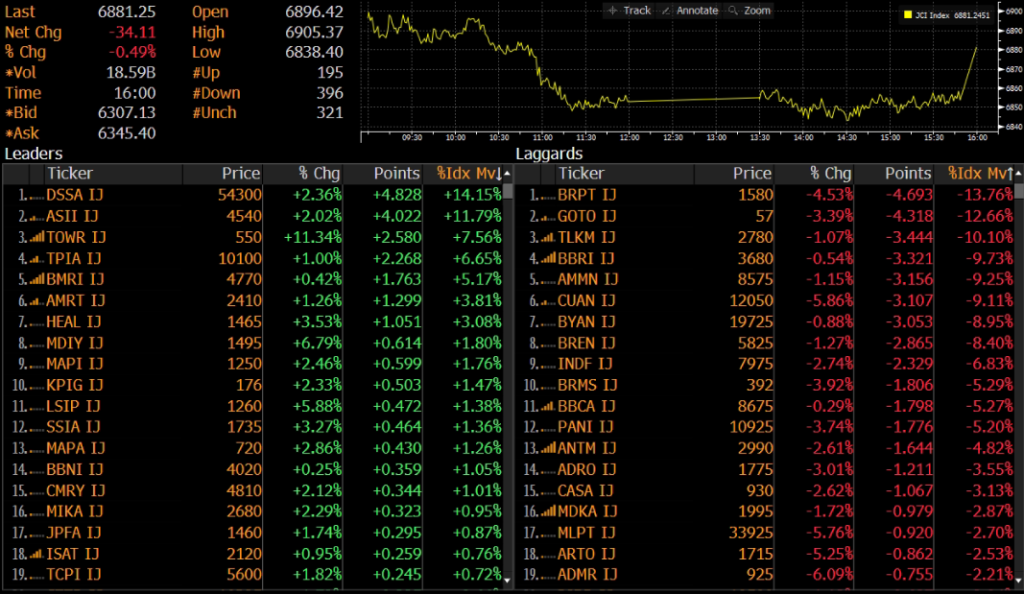Sort Laggards table by Ticker column

[581, 174]
